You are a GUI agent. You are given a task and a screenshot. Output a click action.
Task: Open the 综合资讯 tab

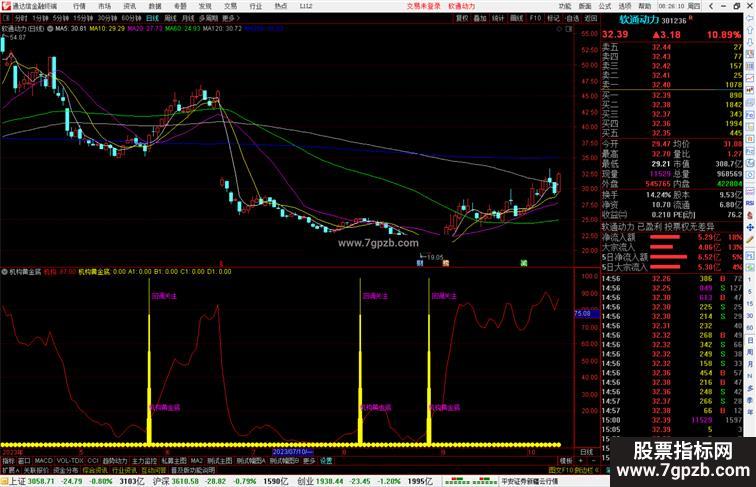click(95, 470)
